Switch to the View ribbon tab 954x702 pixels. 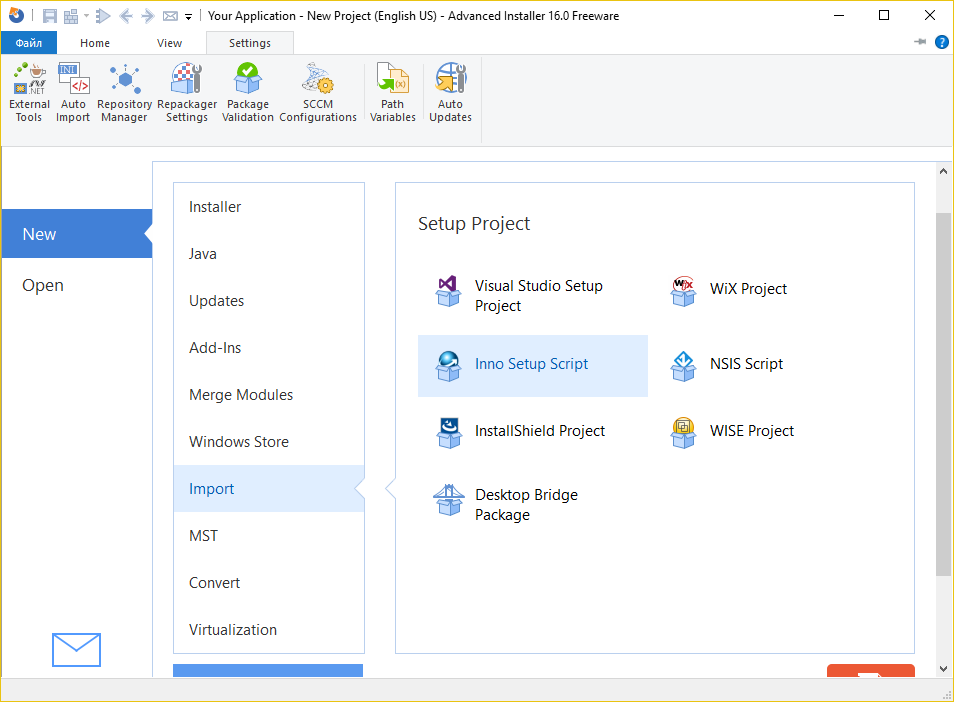click(169, 43)
